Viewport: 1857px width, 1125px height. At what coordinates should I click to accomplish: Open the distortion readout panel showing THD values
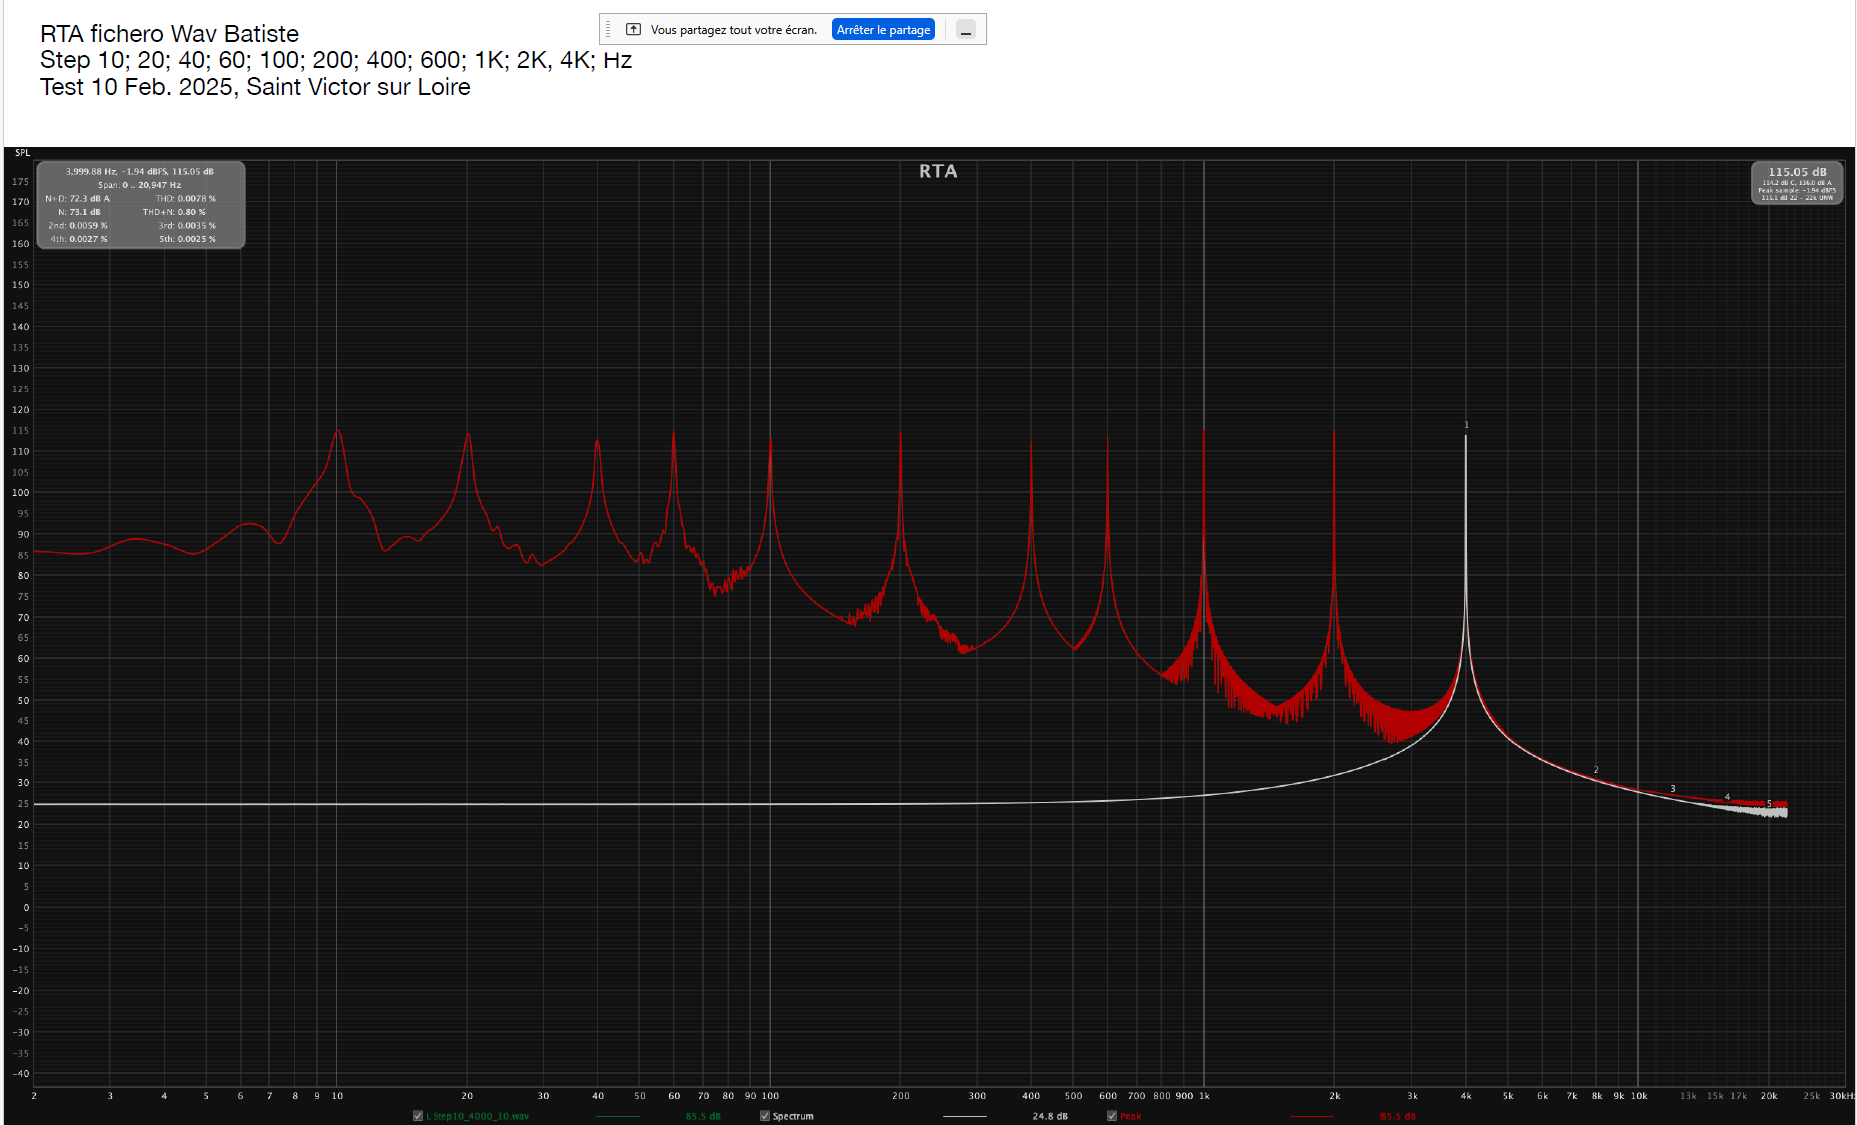[141, 205]
